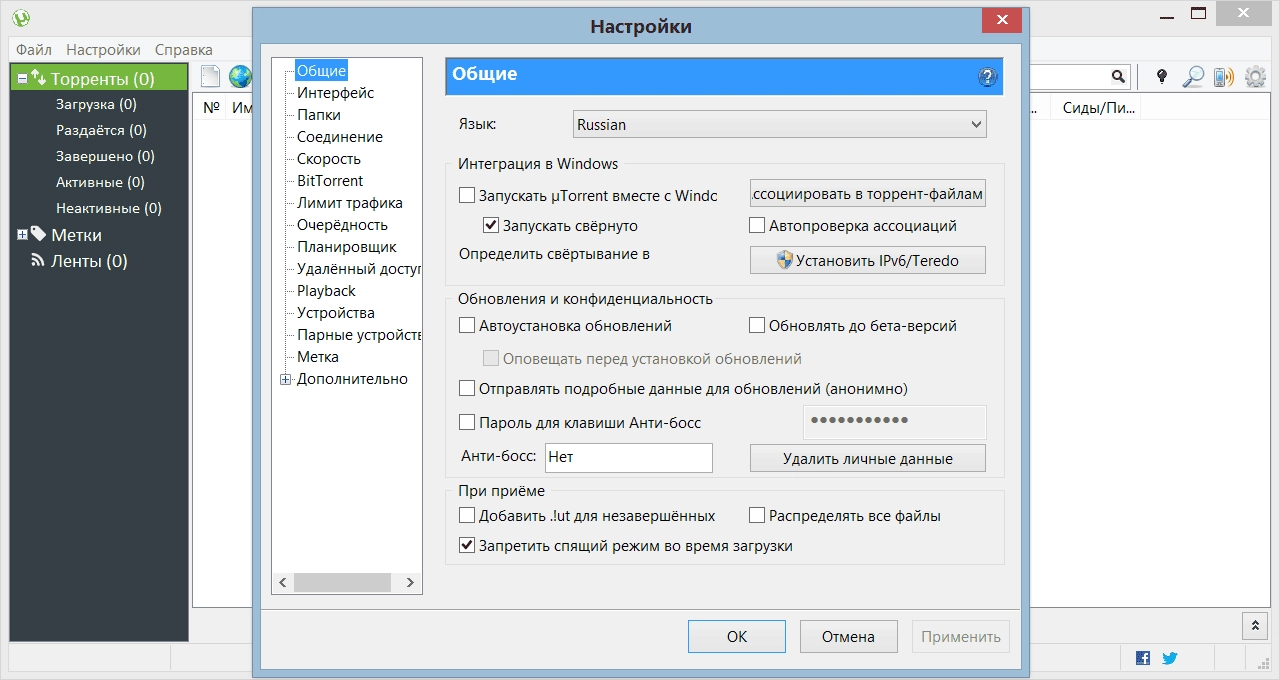
Task: Click the remote device pairing icon
Action: pos(1225,76)
